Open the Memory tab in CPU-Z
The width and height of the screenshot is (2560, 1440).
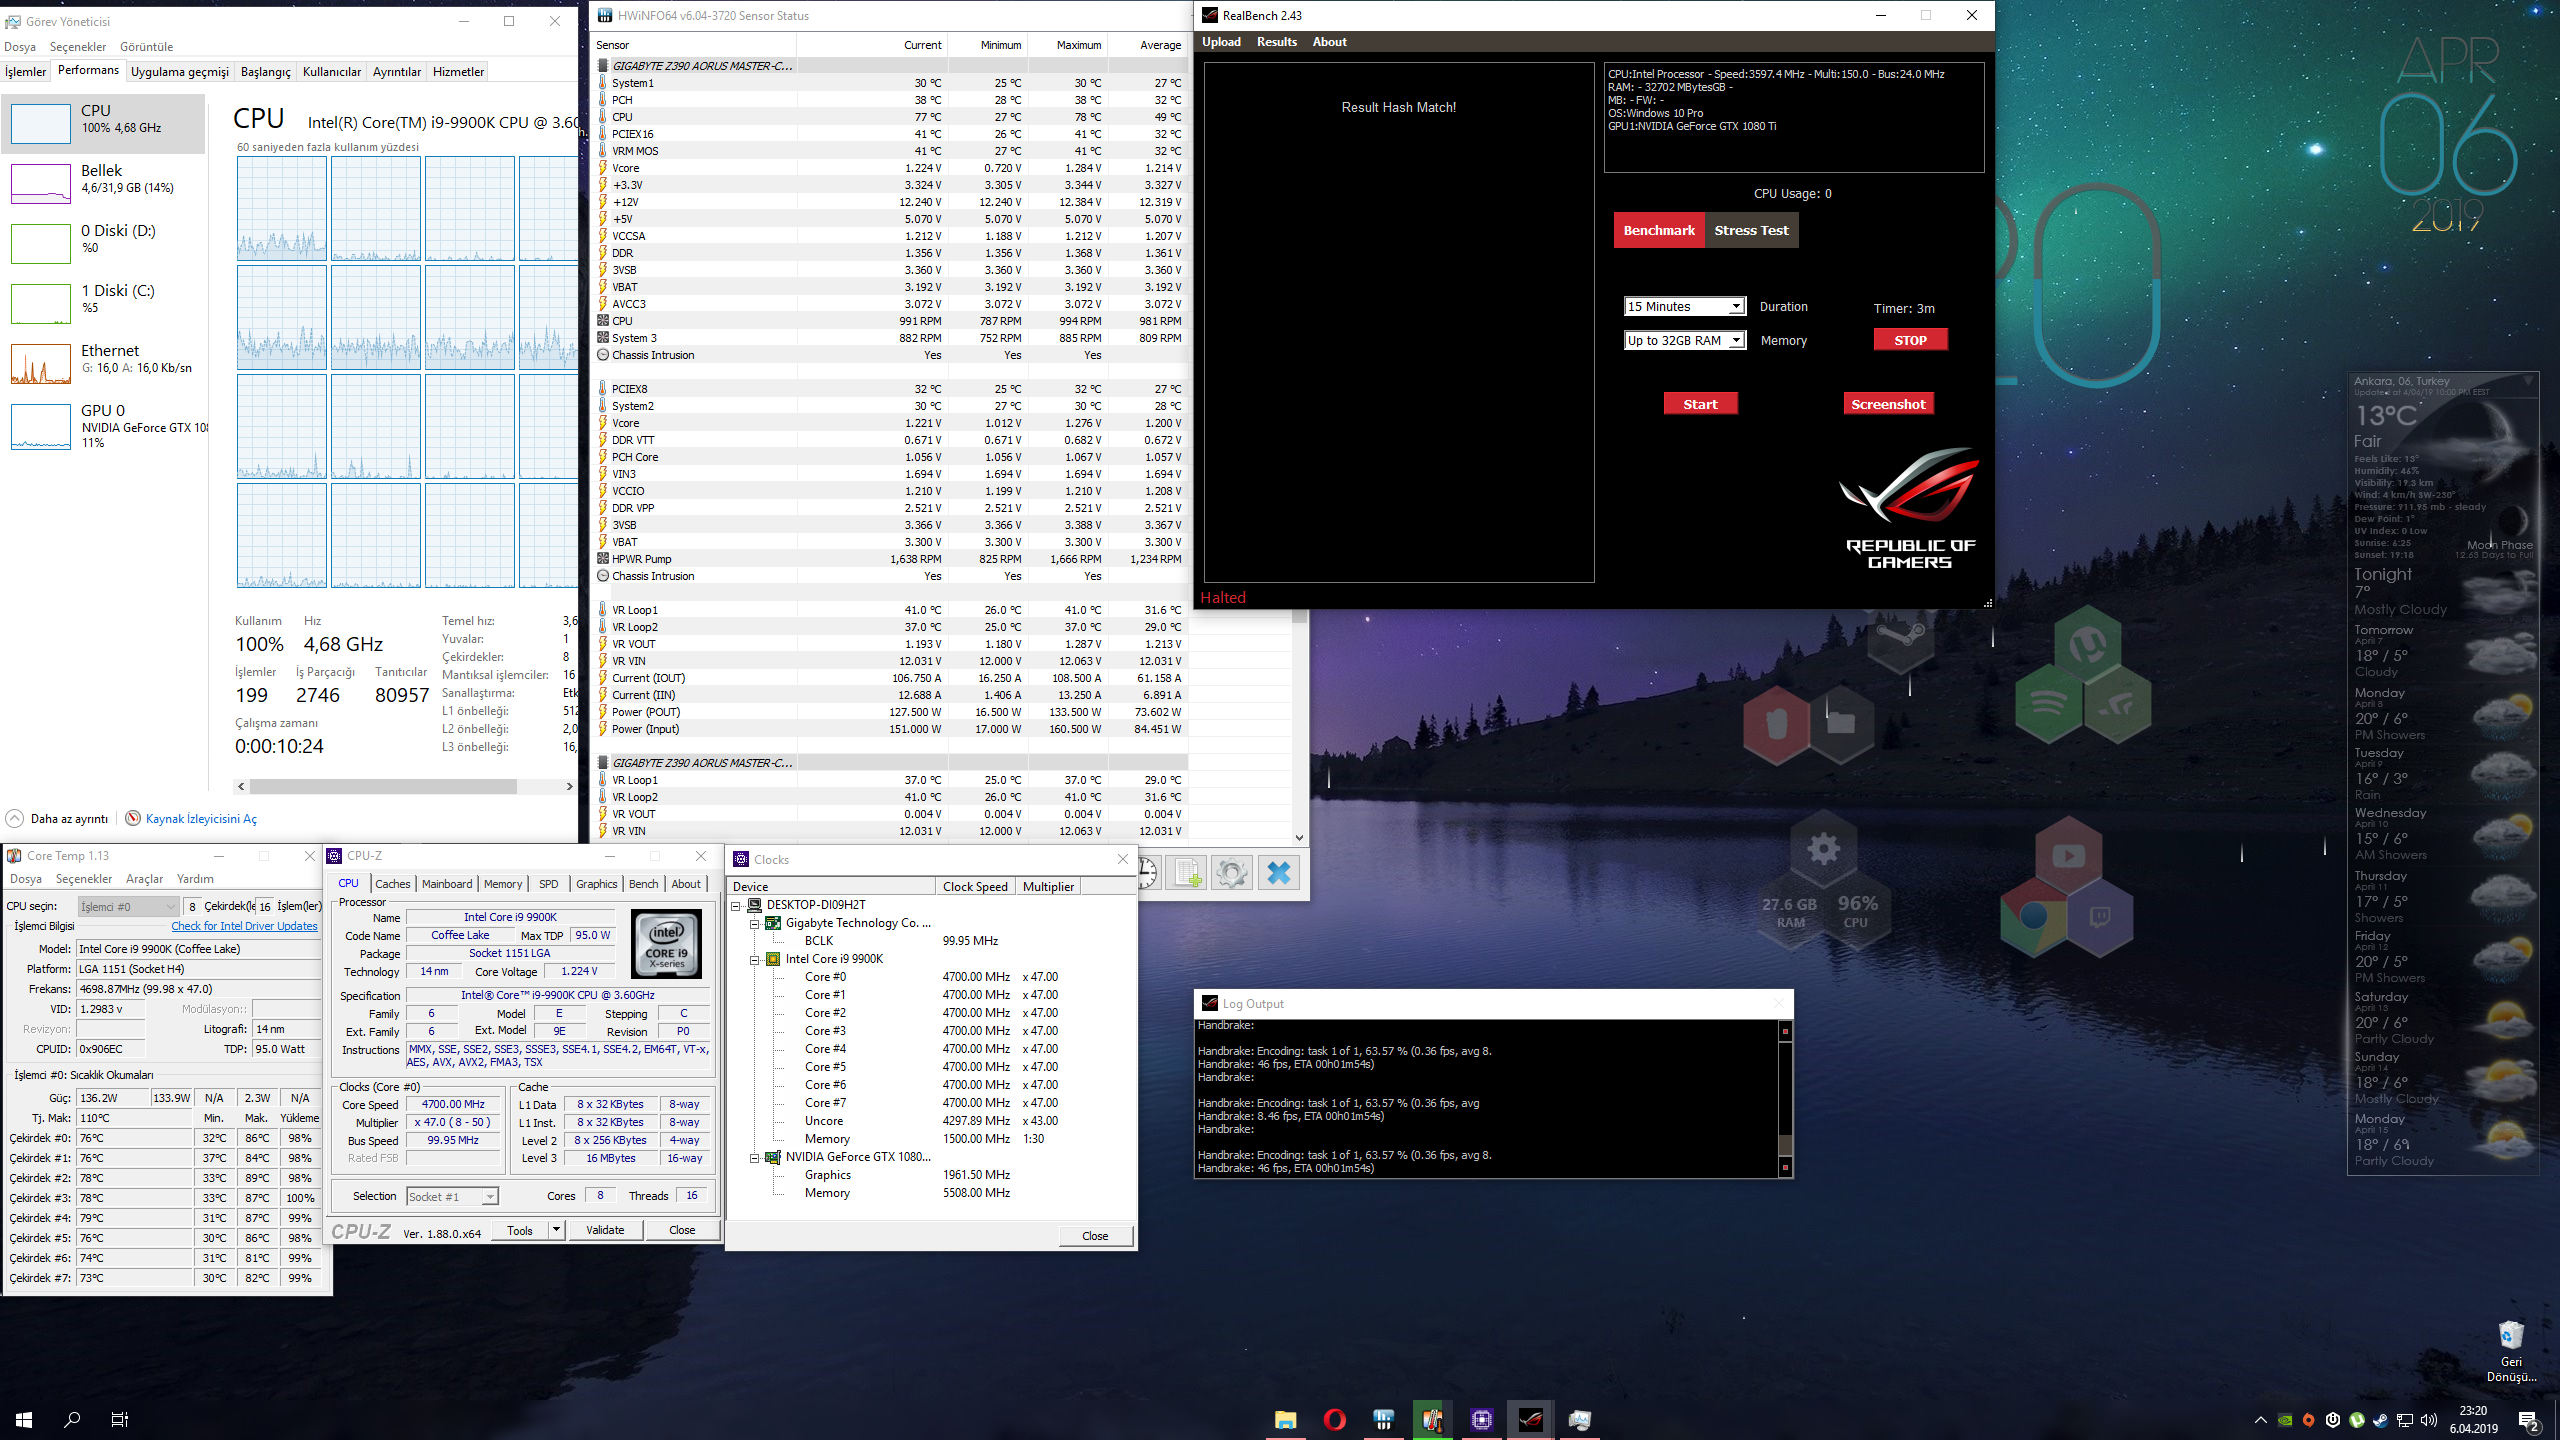tap(503, 884)
